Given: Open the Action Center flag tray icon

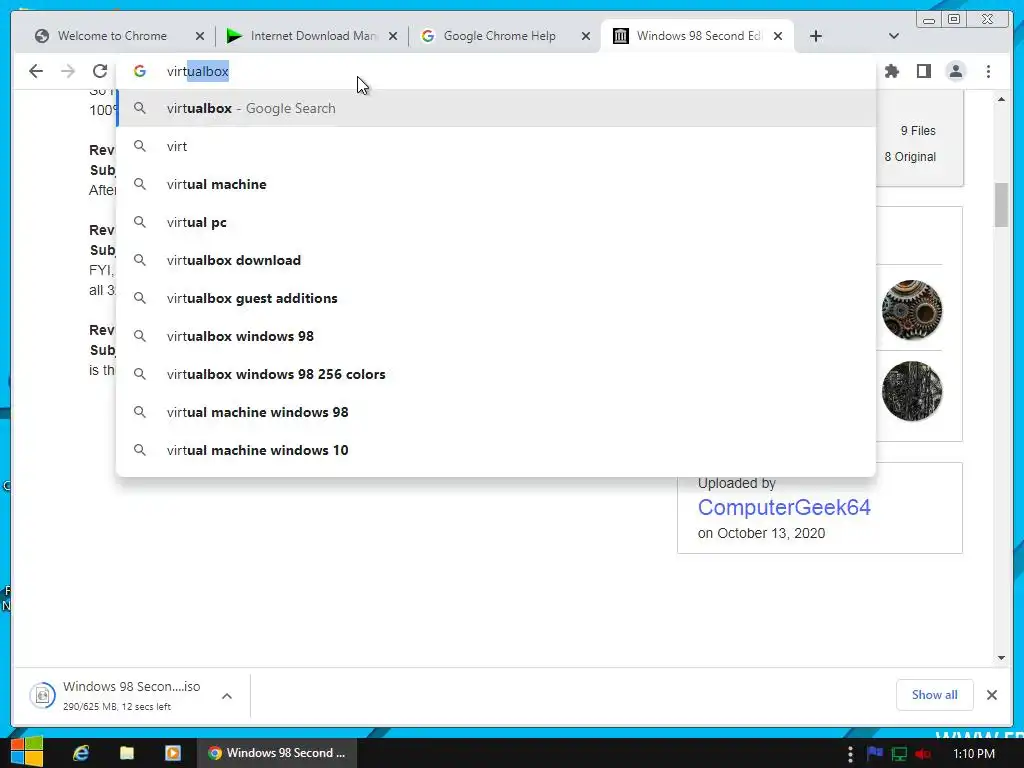Looking at the screenshot, I should pyautogui.click(x=874, y=754).
